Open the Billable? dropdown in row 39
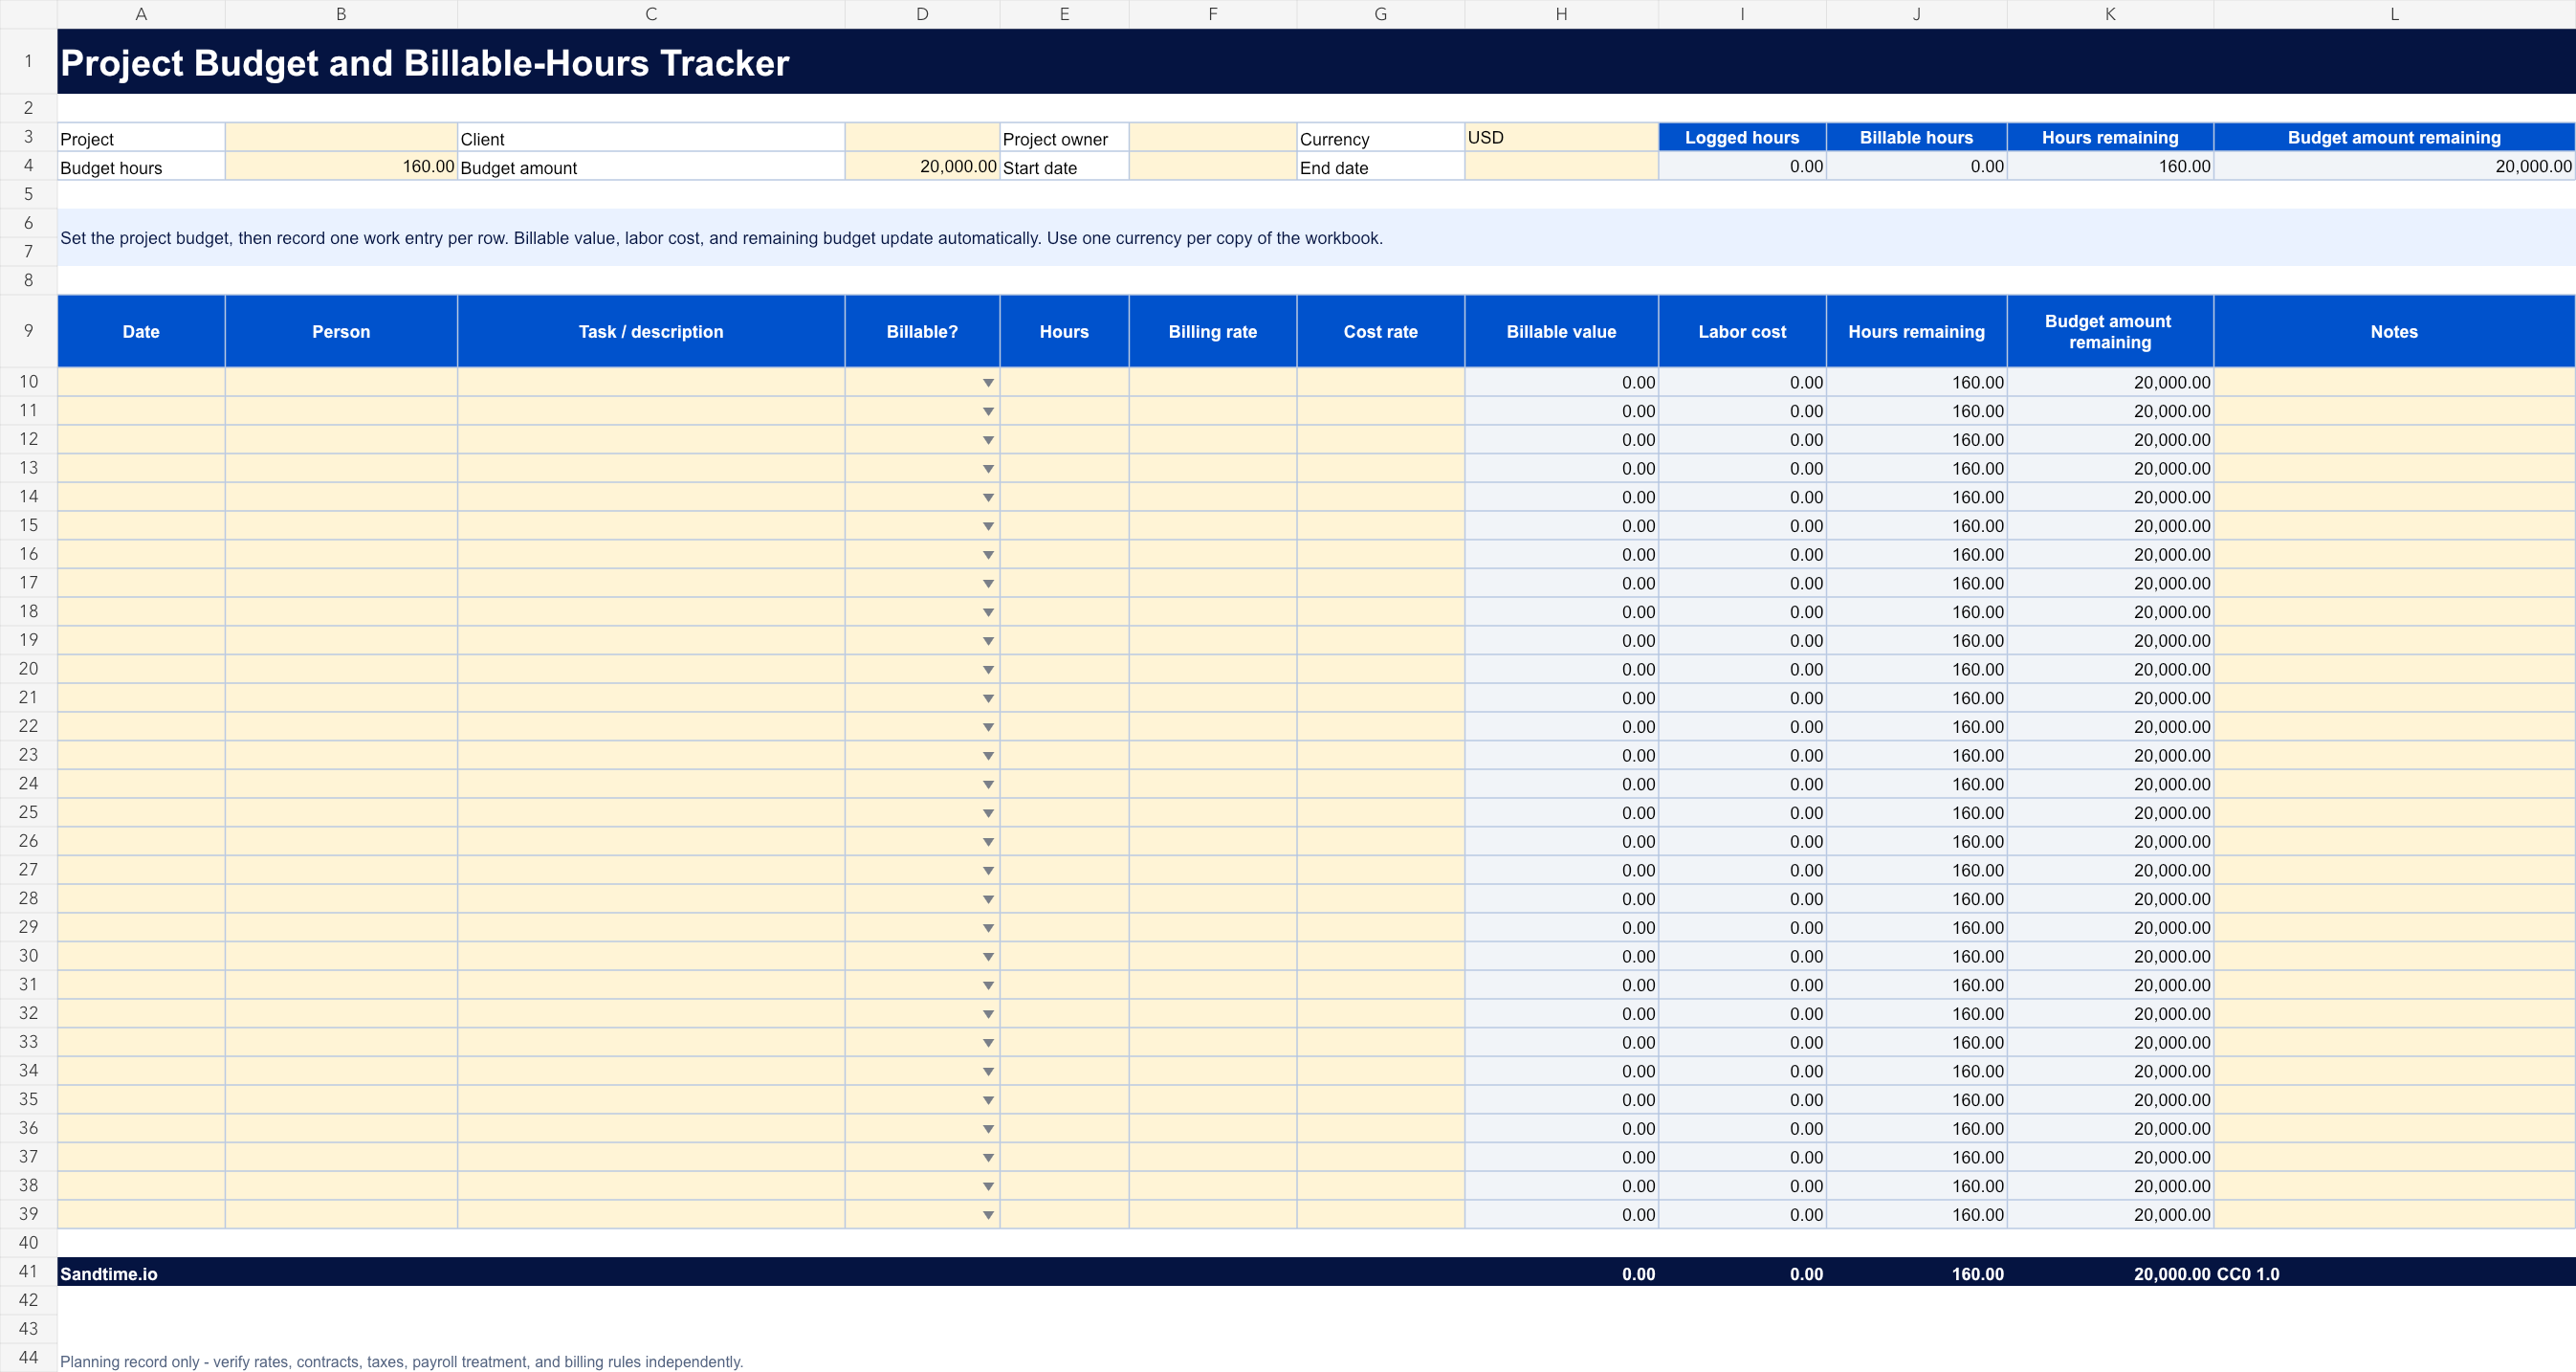Image resolution: width=2576 pixels, height=1372 pixels. point(987,1216)
